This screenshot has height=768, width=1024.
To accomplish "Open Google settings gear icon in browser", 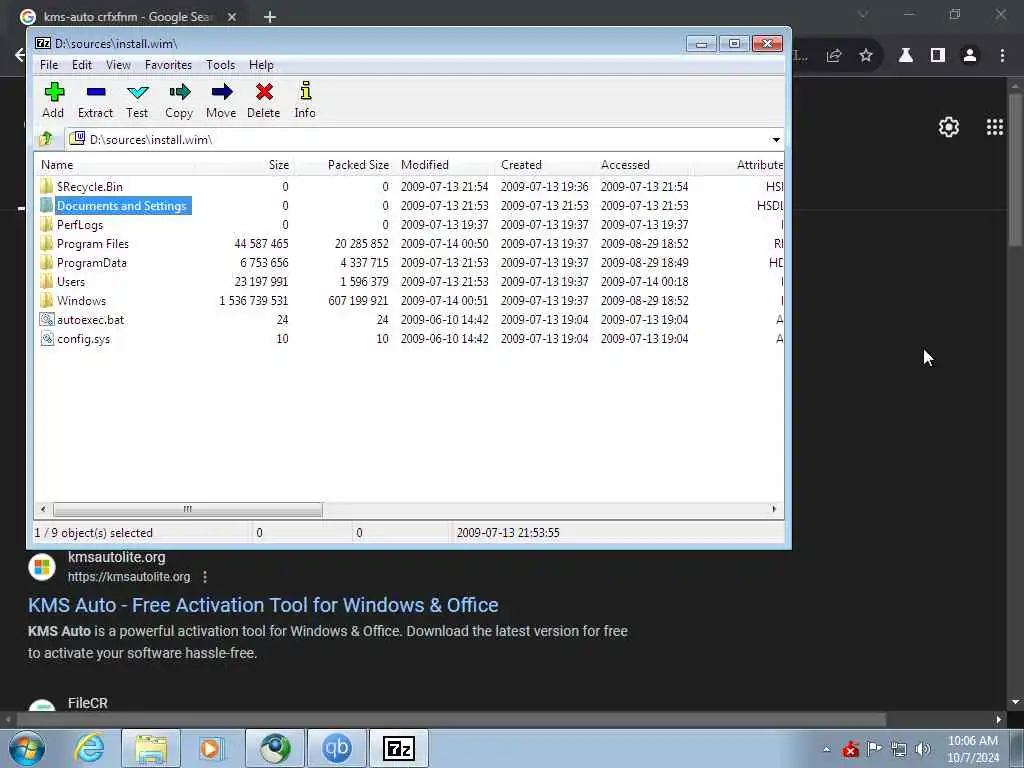I will tap(949, 127).
